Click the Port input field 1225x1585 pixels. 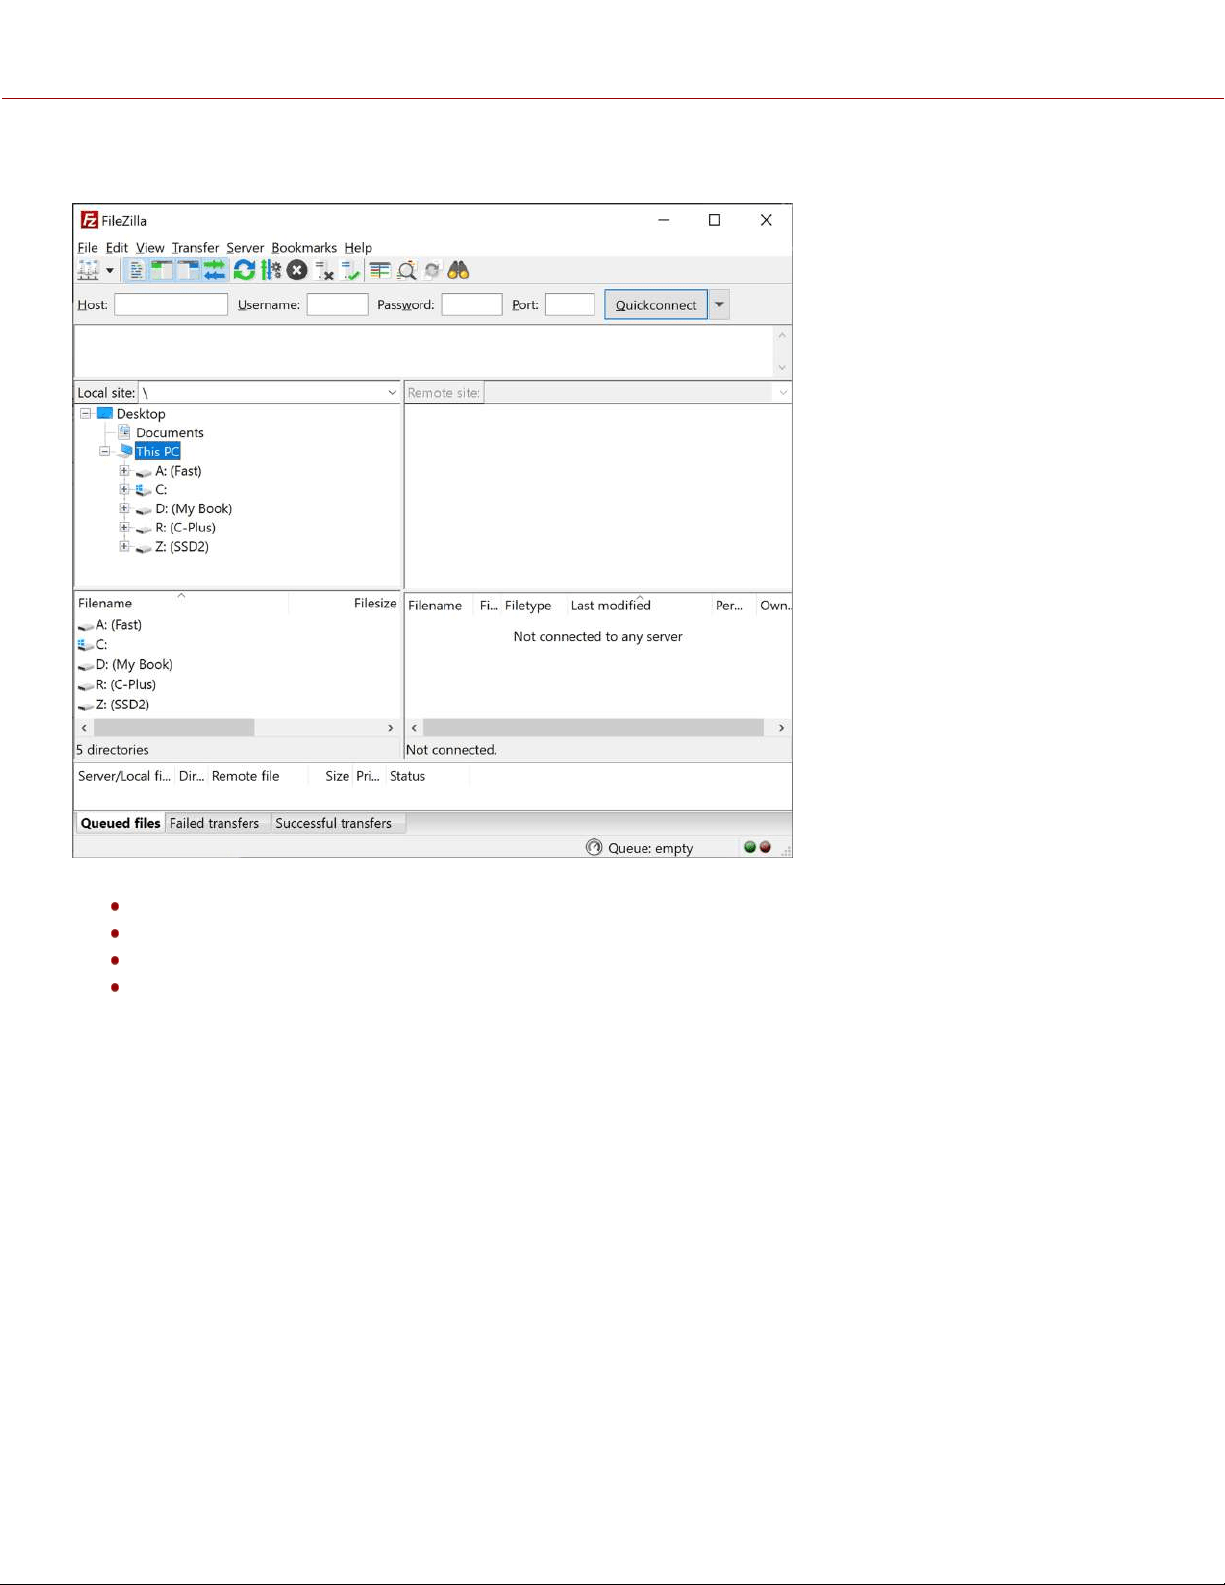click(x=570, y=304)
